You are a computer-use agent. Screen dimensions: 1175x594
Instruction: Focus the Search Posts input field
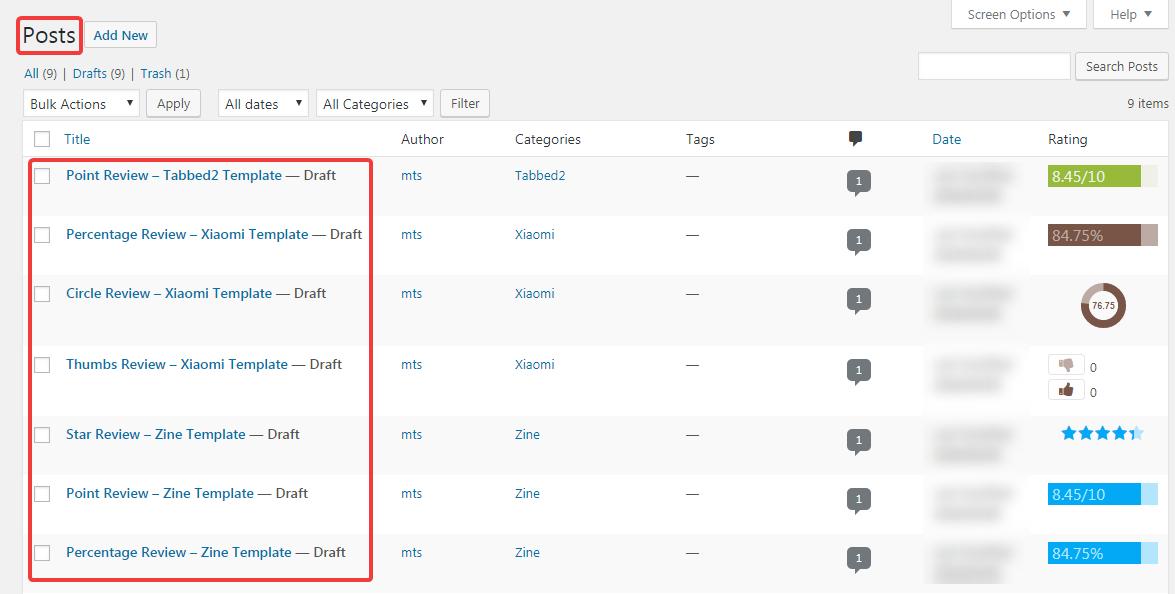pyautogui.click(x=994, y=66)
